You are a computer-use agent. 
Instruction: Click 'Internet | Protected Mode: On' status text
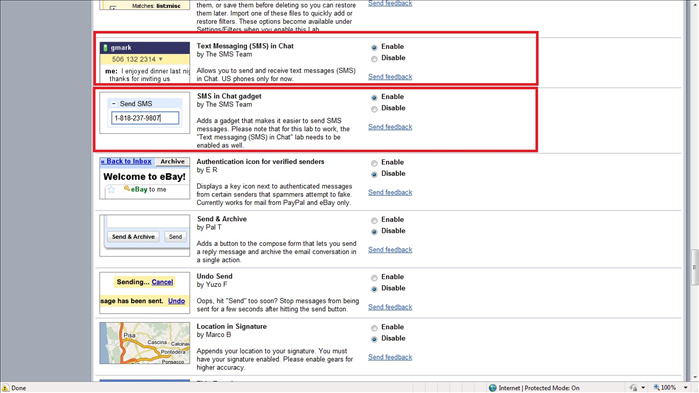pyautogui.click(x=539, y=388)
